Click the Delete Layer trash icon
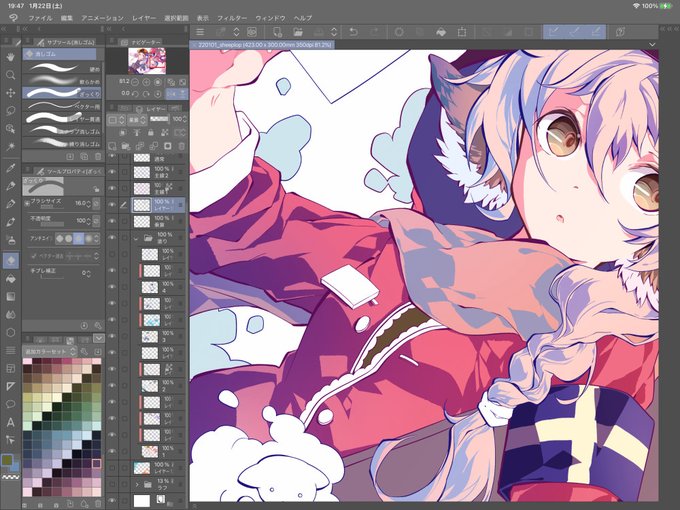Screen dimensions: 680x510 [181, 146]
